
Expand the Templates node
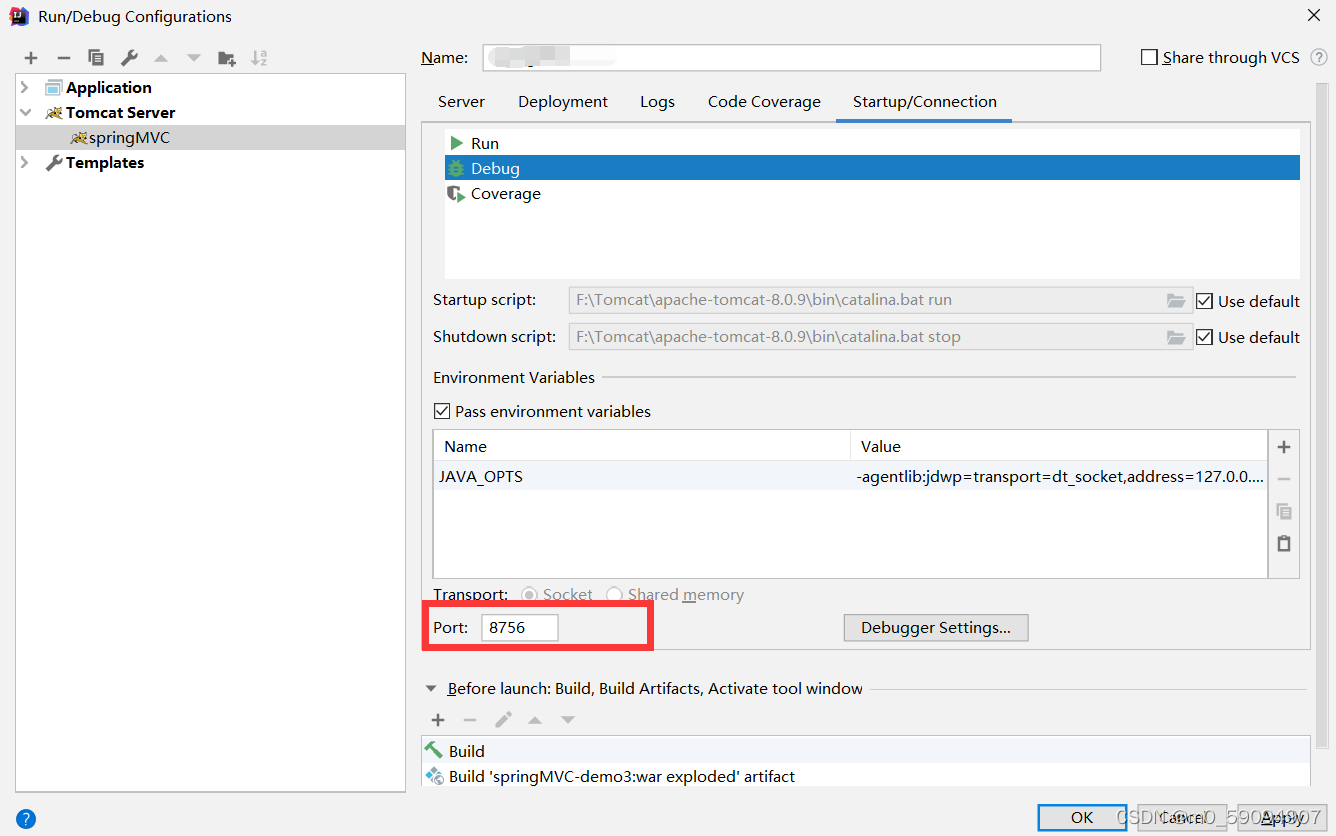23,162
